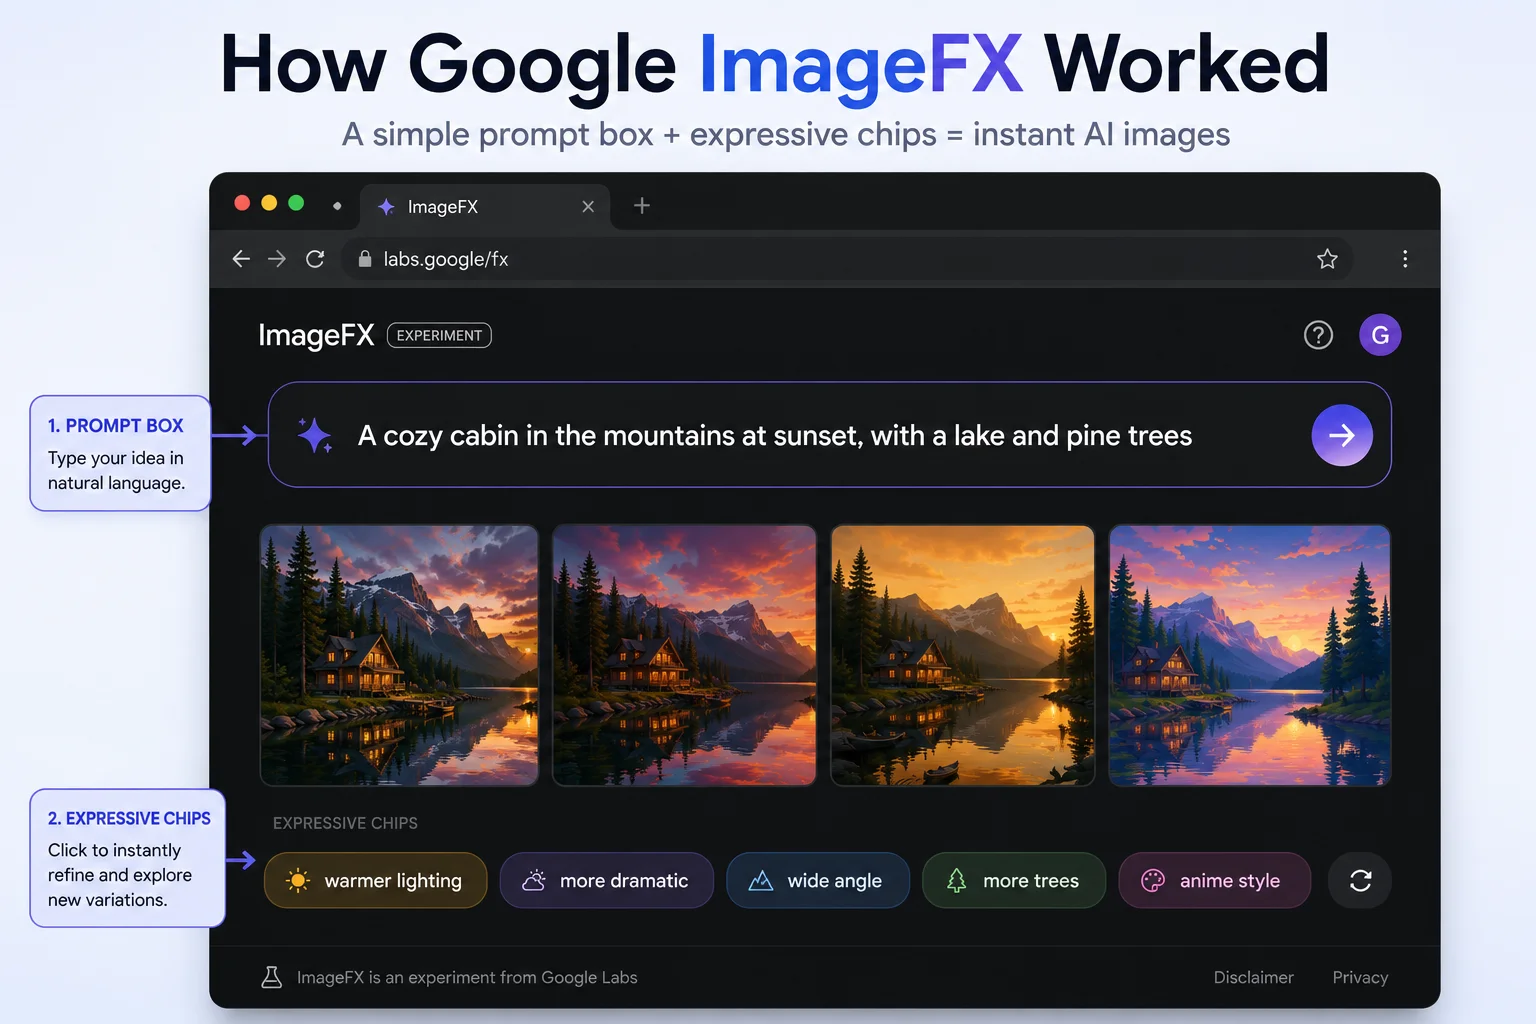The width and height of the screenshot is (1536, 1024).
Task: Click the lock icon in address bar
Action: (x=365, y=259)
